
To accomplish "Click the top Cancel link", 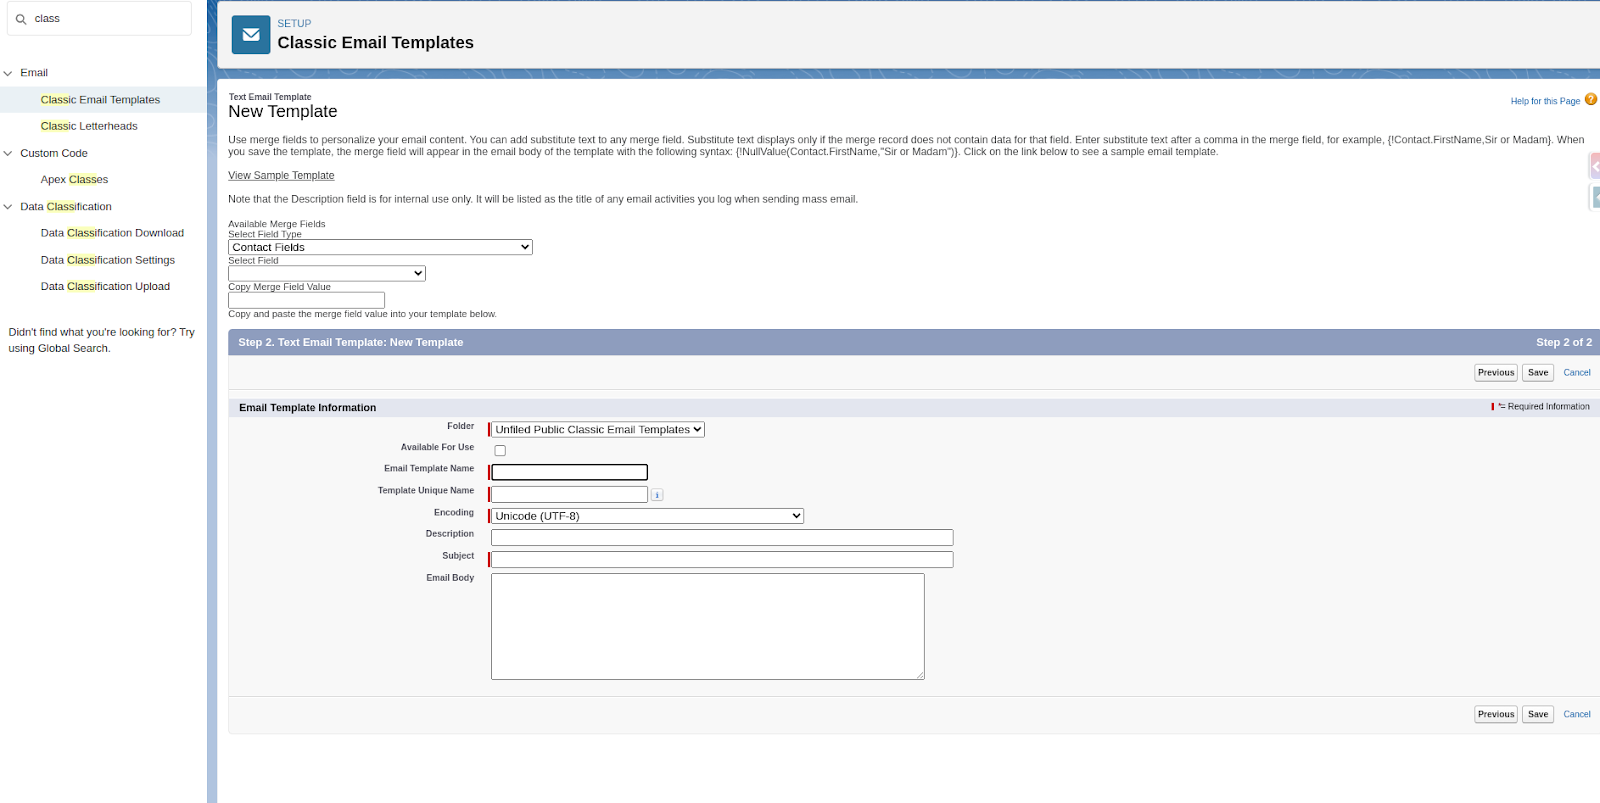I will 1577,373.
